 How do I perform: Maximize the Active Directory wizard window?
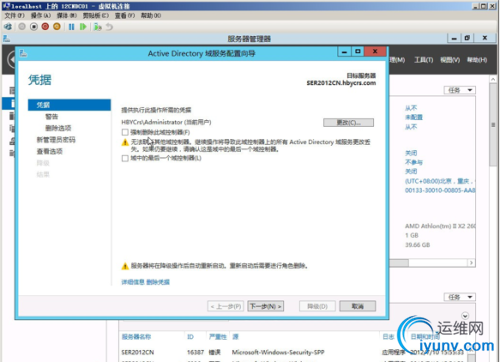tap(358, 51)
